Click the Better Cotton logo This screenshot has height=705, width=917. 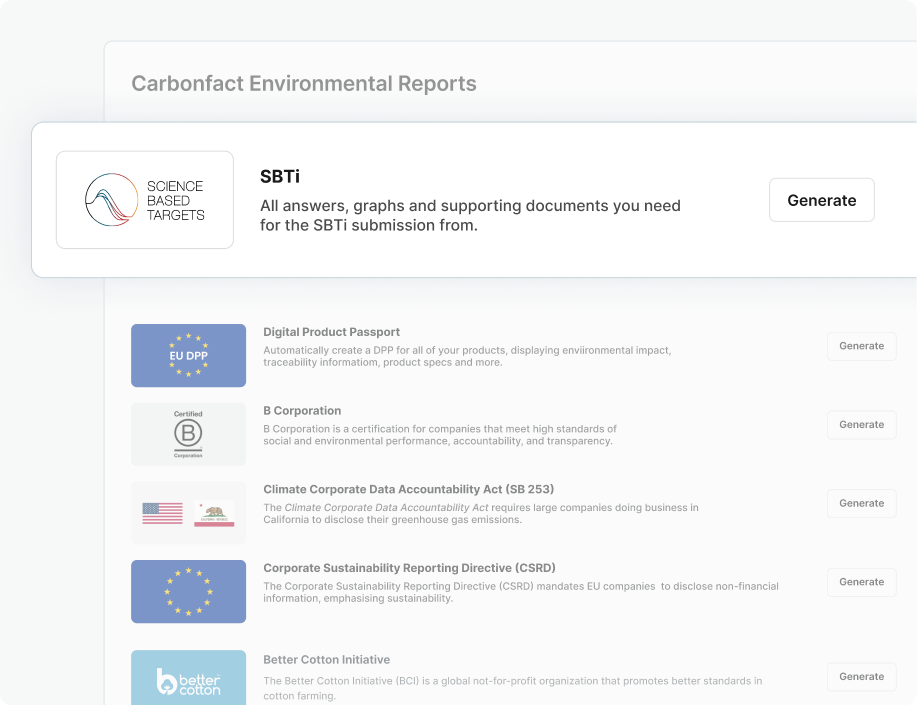coord(188,681)
